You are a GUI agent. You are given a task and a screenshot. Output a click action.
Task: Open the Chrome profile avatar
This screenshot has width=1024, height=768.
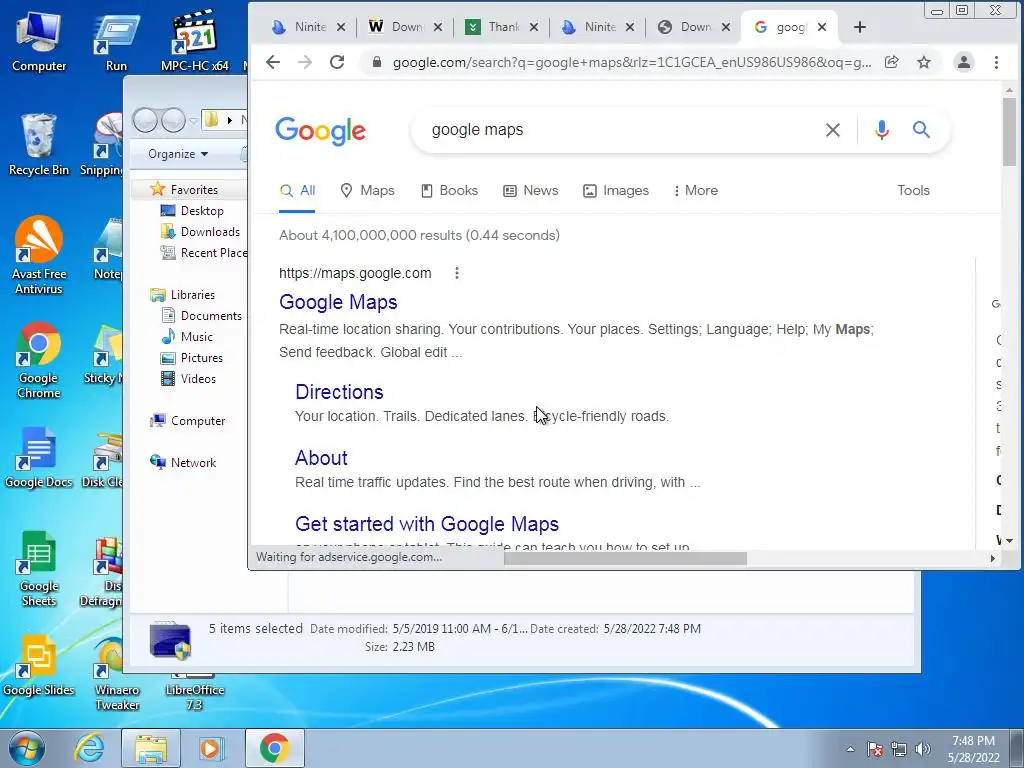click(x=963, y=62)
